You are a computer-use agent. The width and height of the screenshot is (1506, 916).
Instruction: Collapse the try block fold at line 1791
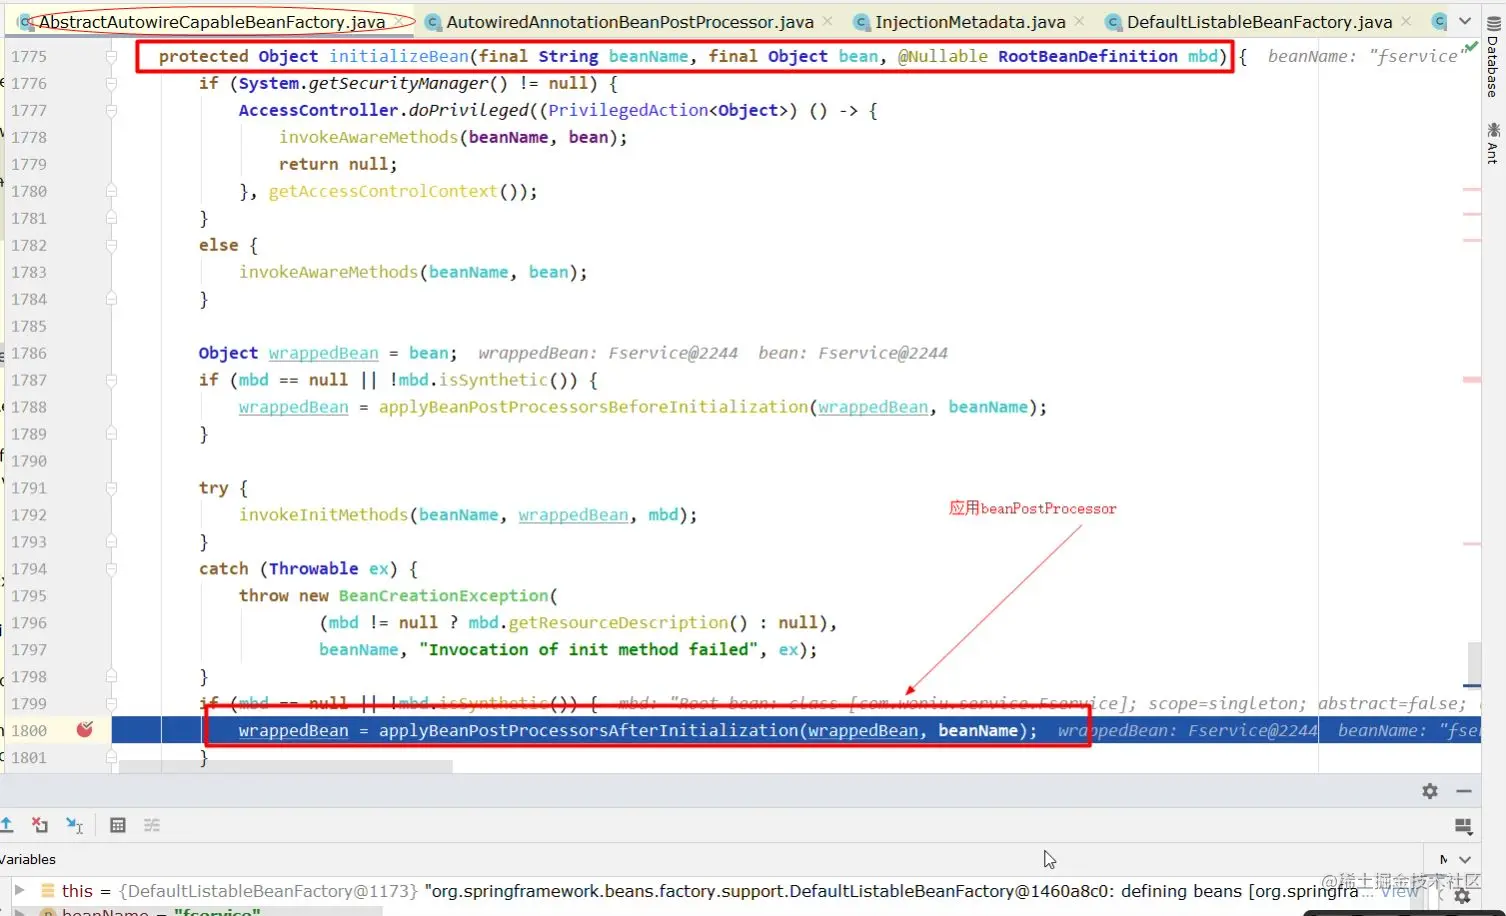(x=111, y=489)
